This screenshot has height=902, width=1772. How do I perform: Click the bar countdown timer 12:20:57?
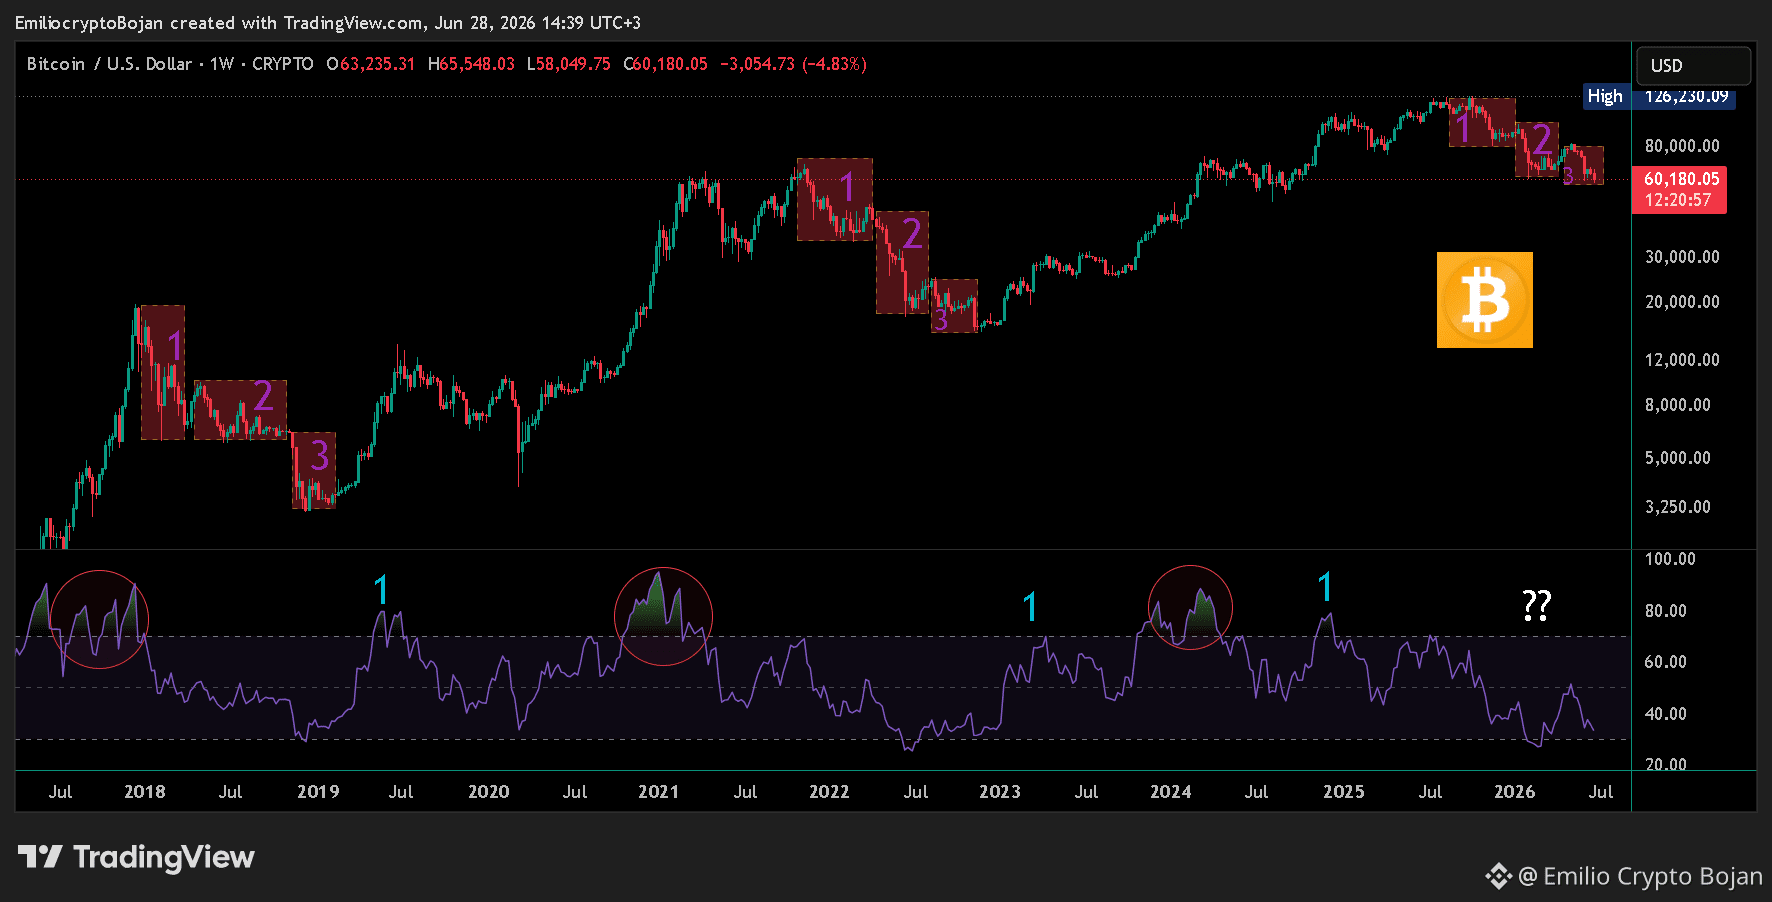(1678, 200)
